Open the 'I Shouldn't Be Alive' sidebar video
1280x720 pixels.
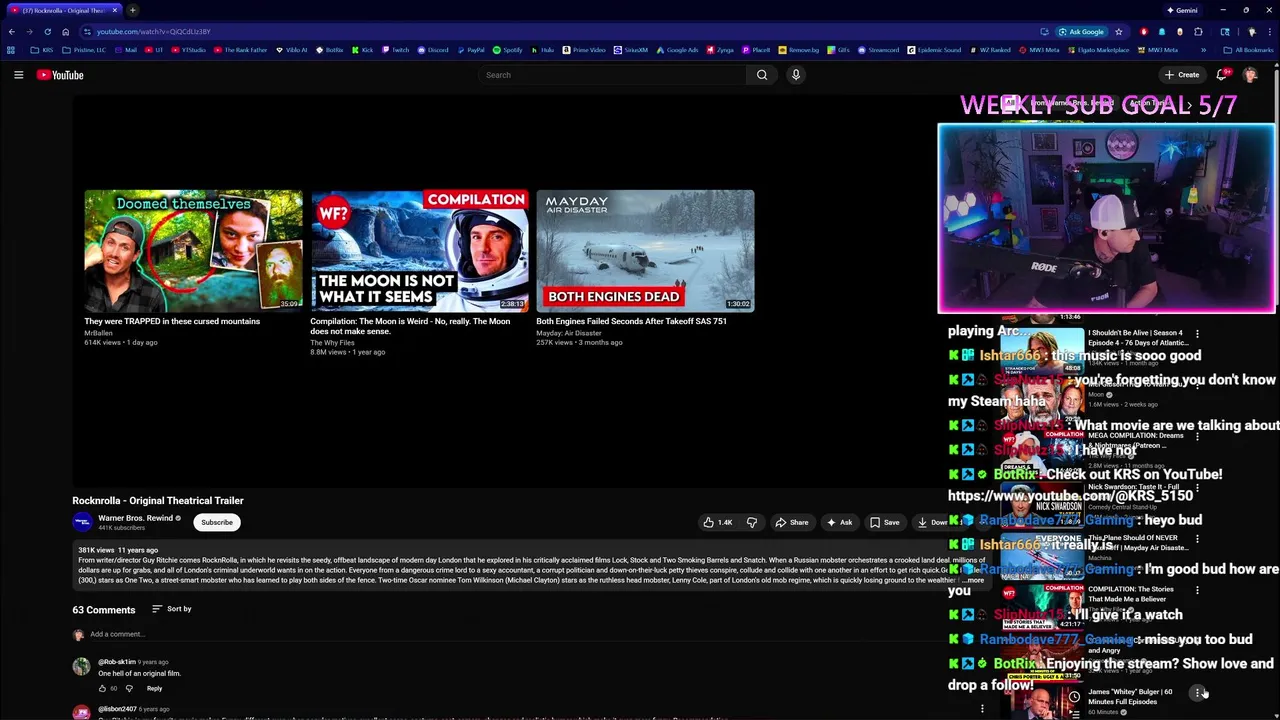(x=1136, y=338)
